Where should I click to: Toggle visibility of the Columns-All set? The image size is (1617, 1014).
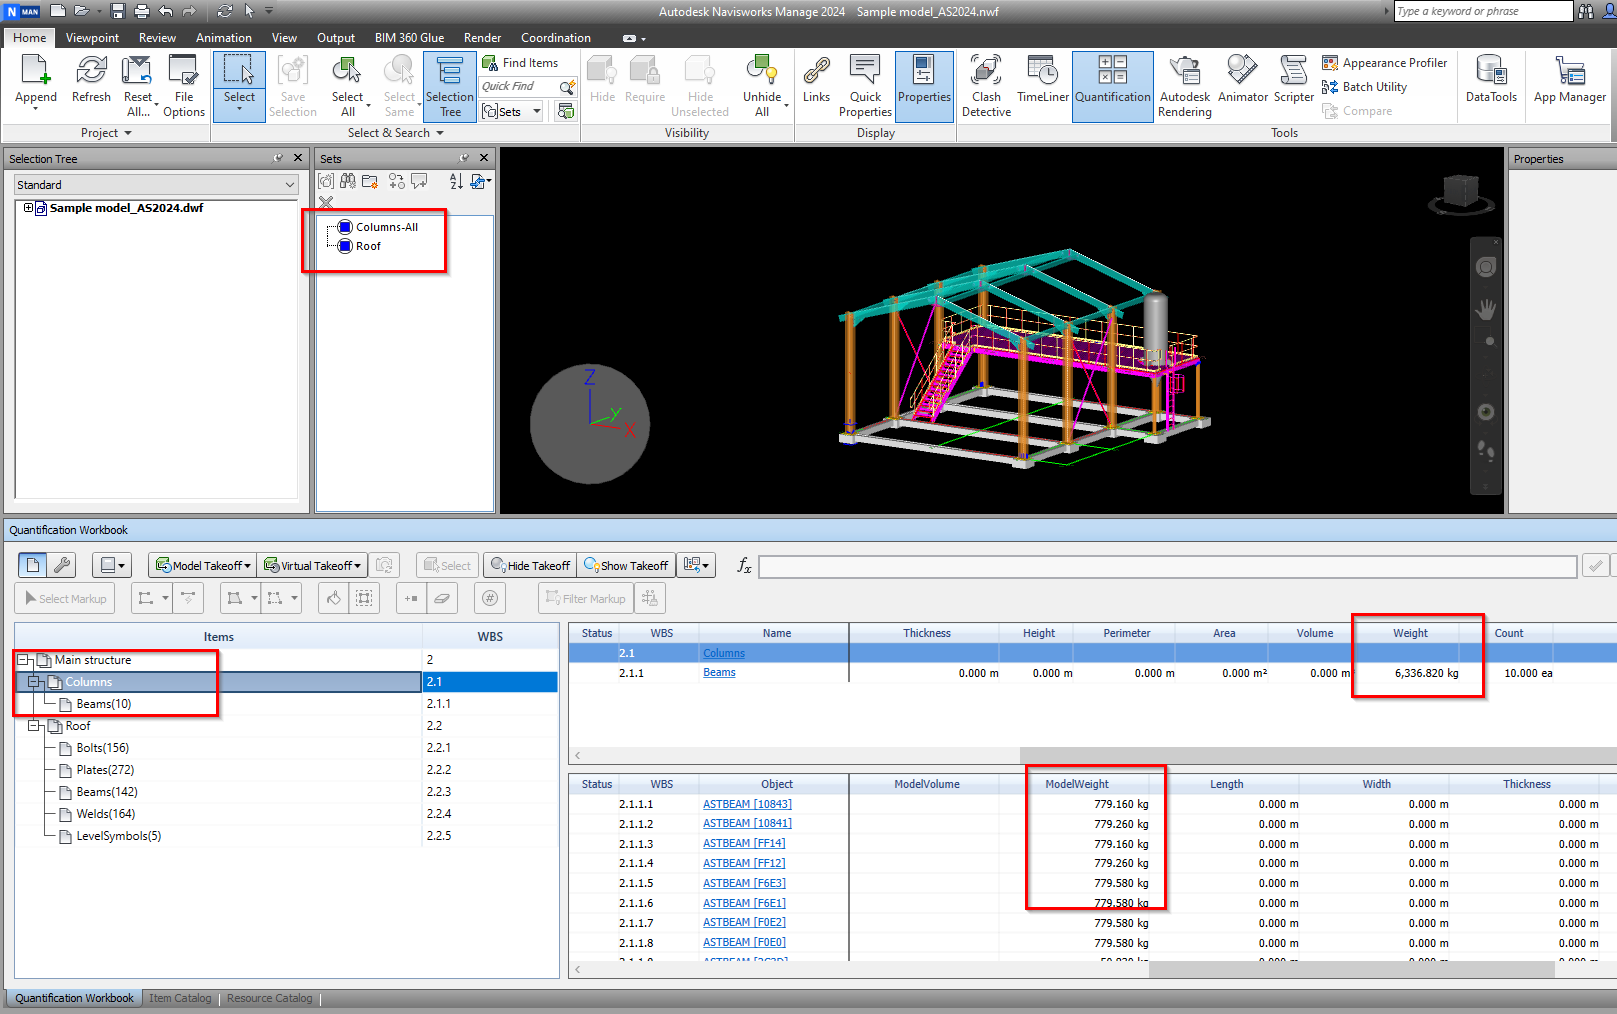[x=344, y=226]
